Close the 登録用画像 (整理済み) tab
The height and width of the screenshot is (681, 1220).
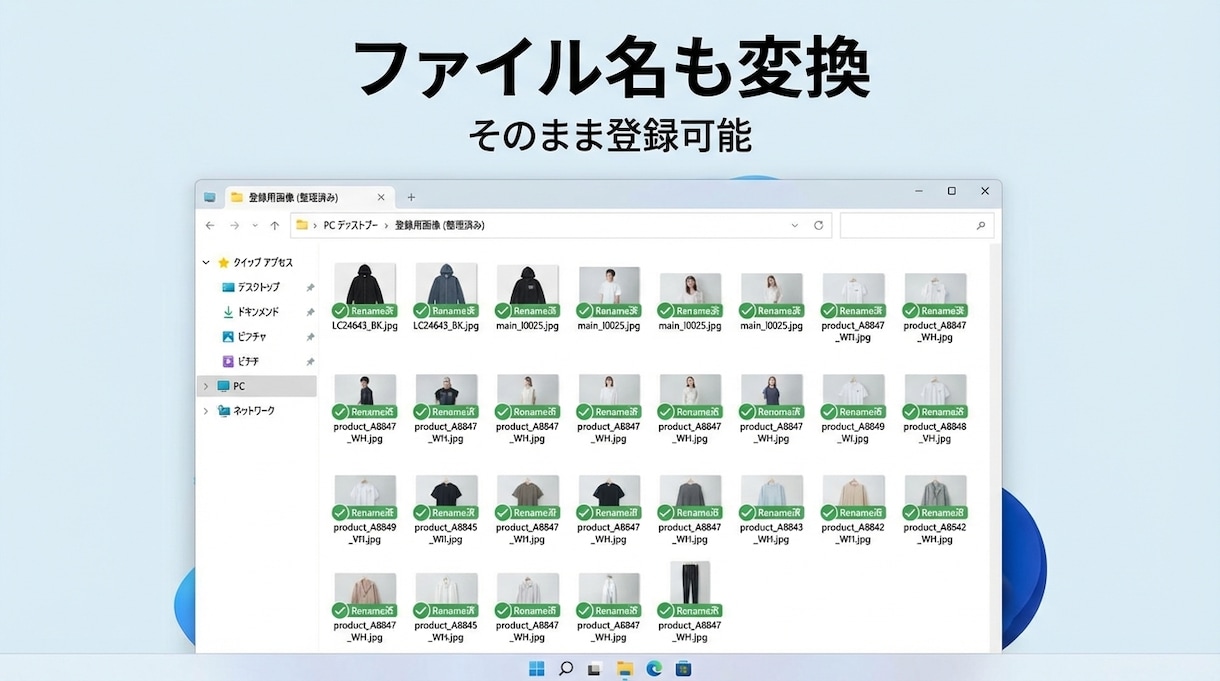click(x=381, y=197)
